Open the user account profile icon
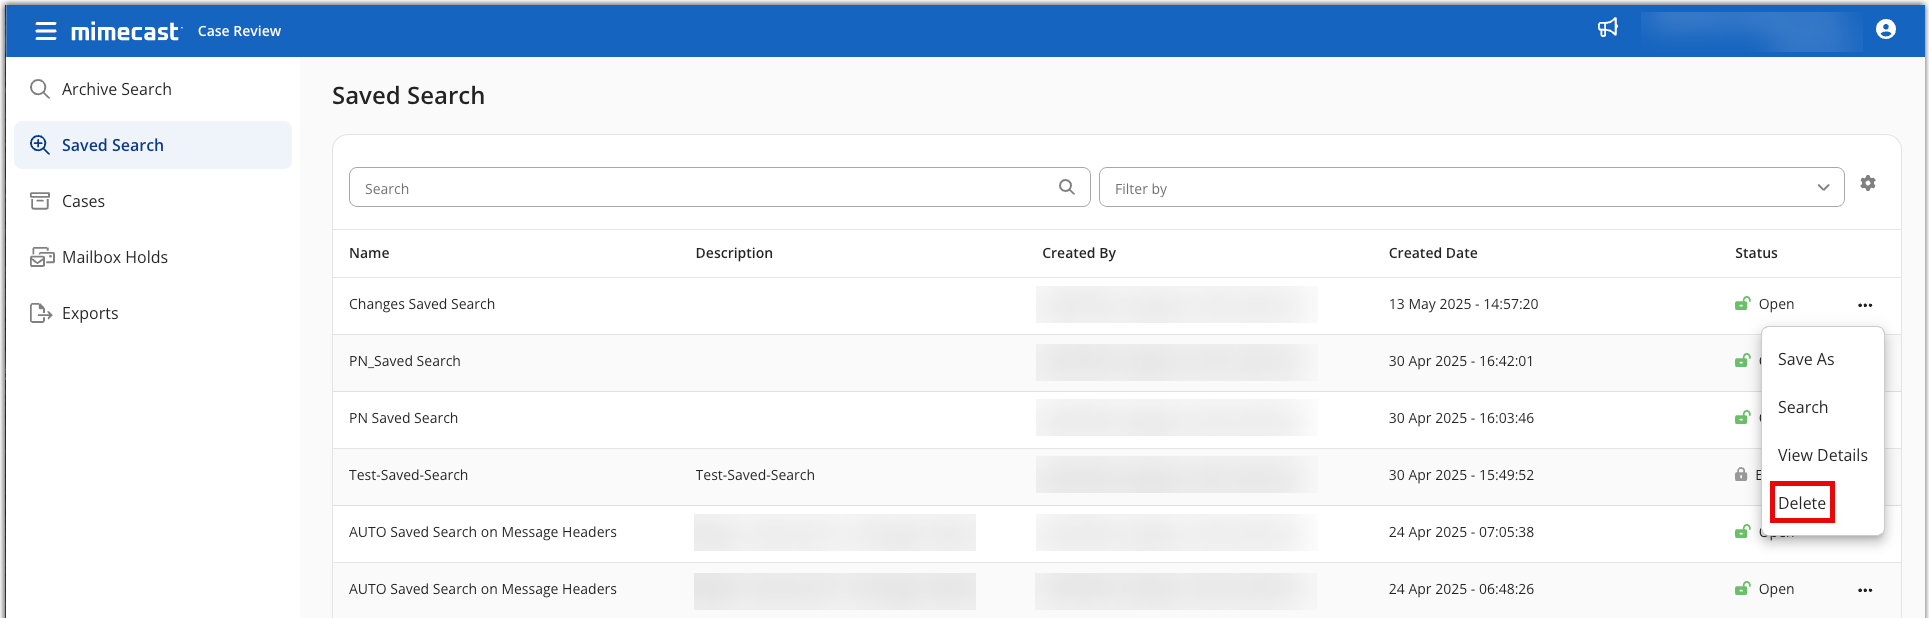This screenshot has width=1930, height=618. click(1885, 29)
